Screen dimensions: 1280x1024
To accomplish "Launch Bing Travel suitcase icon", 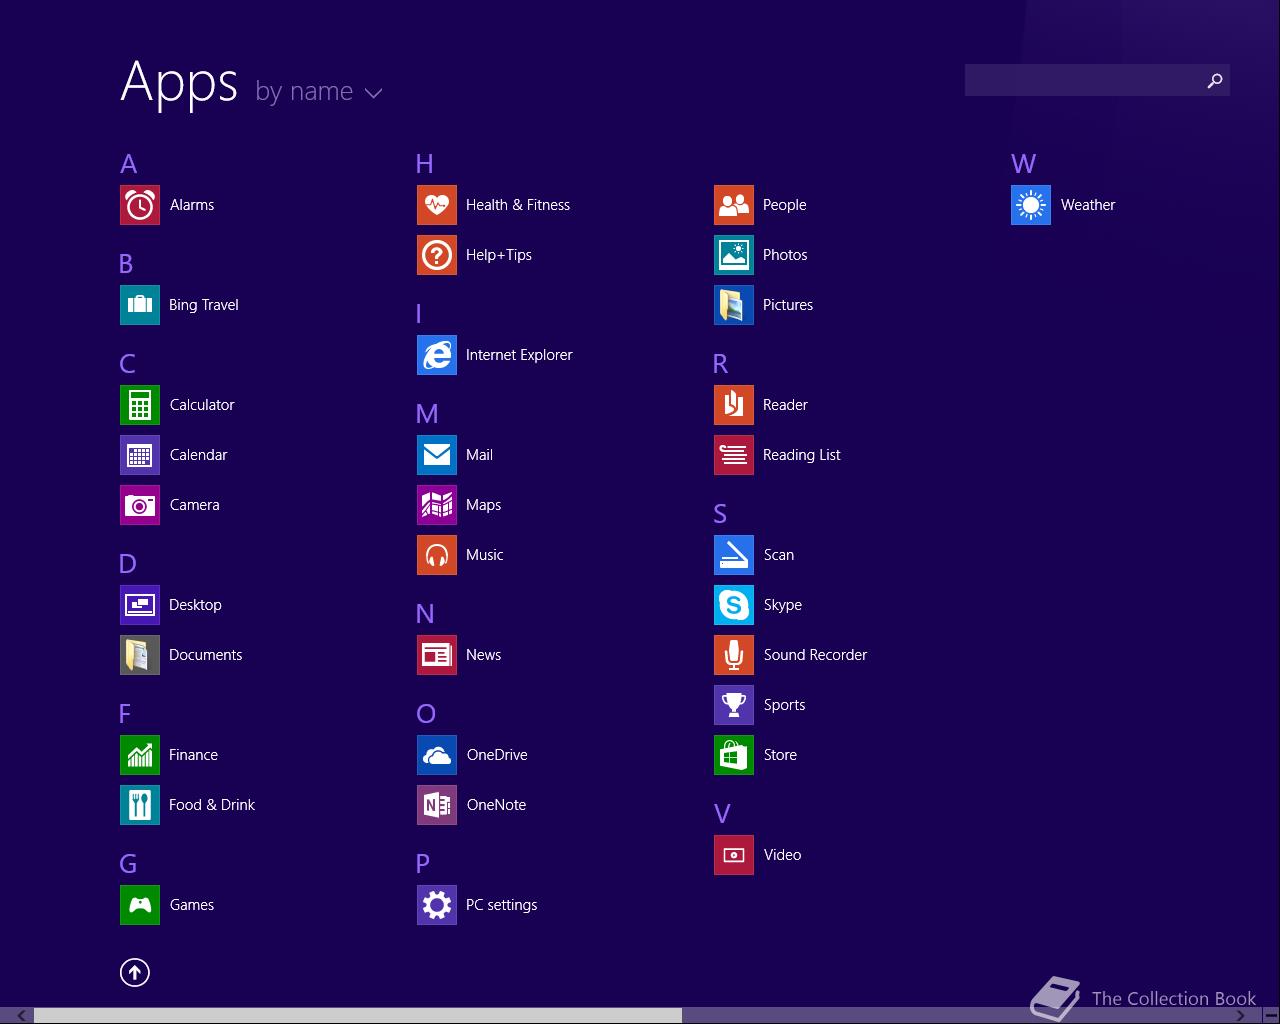I will [x=140, y=305].
